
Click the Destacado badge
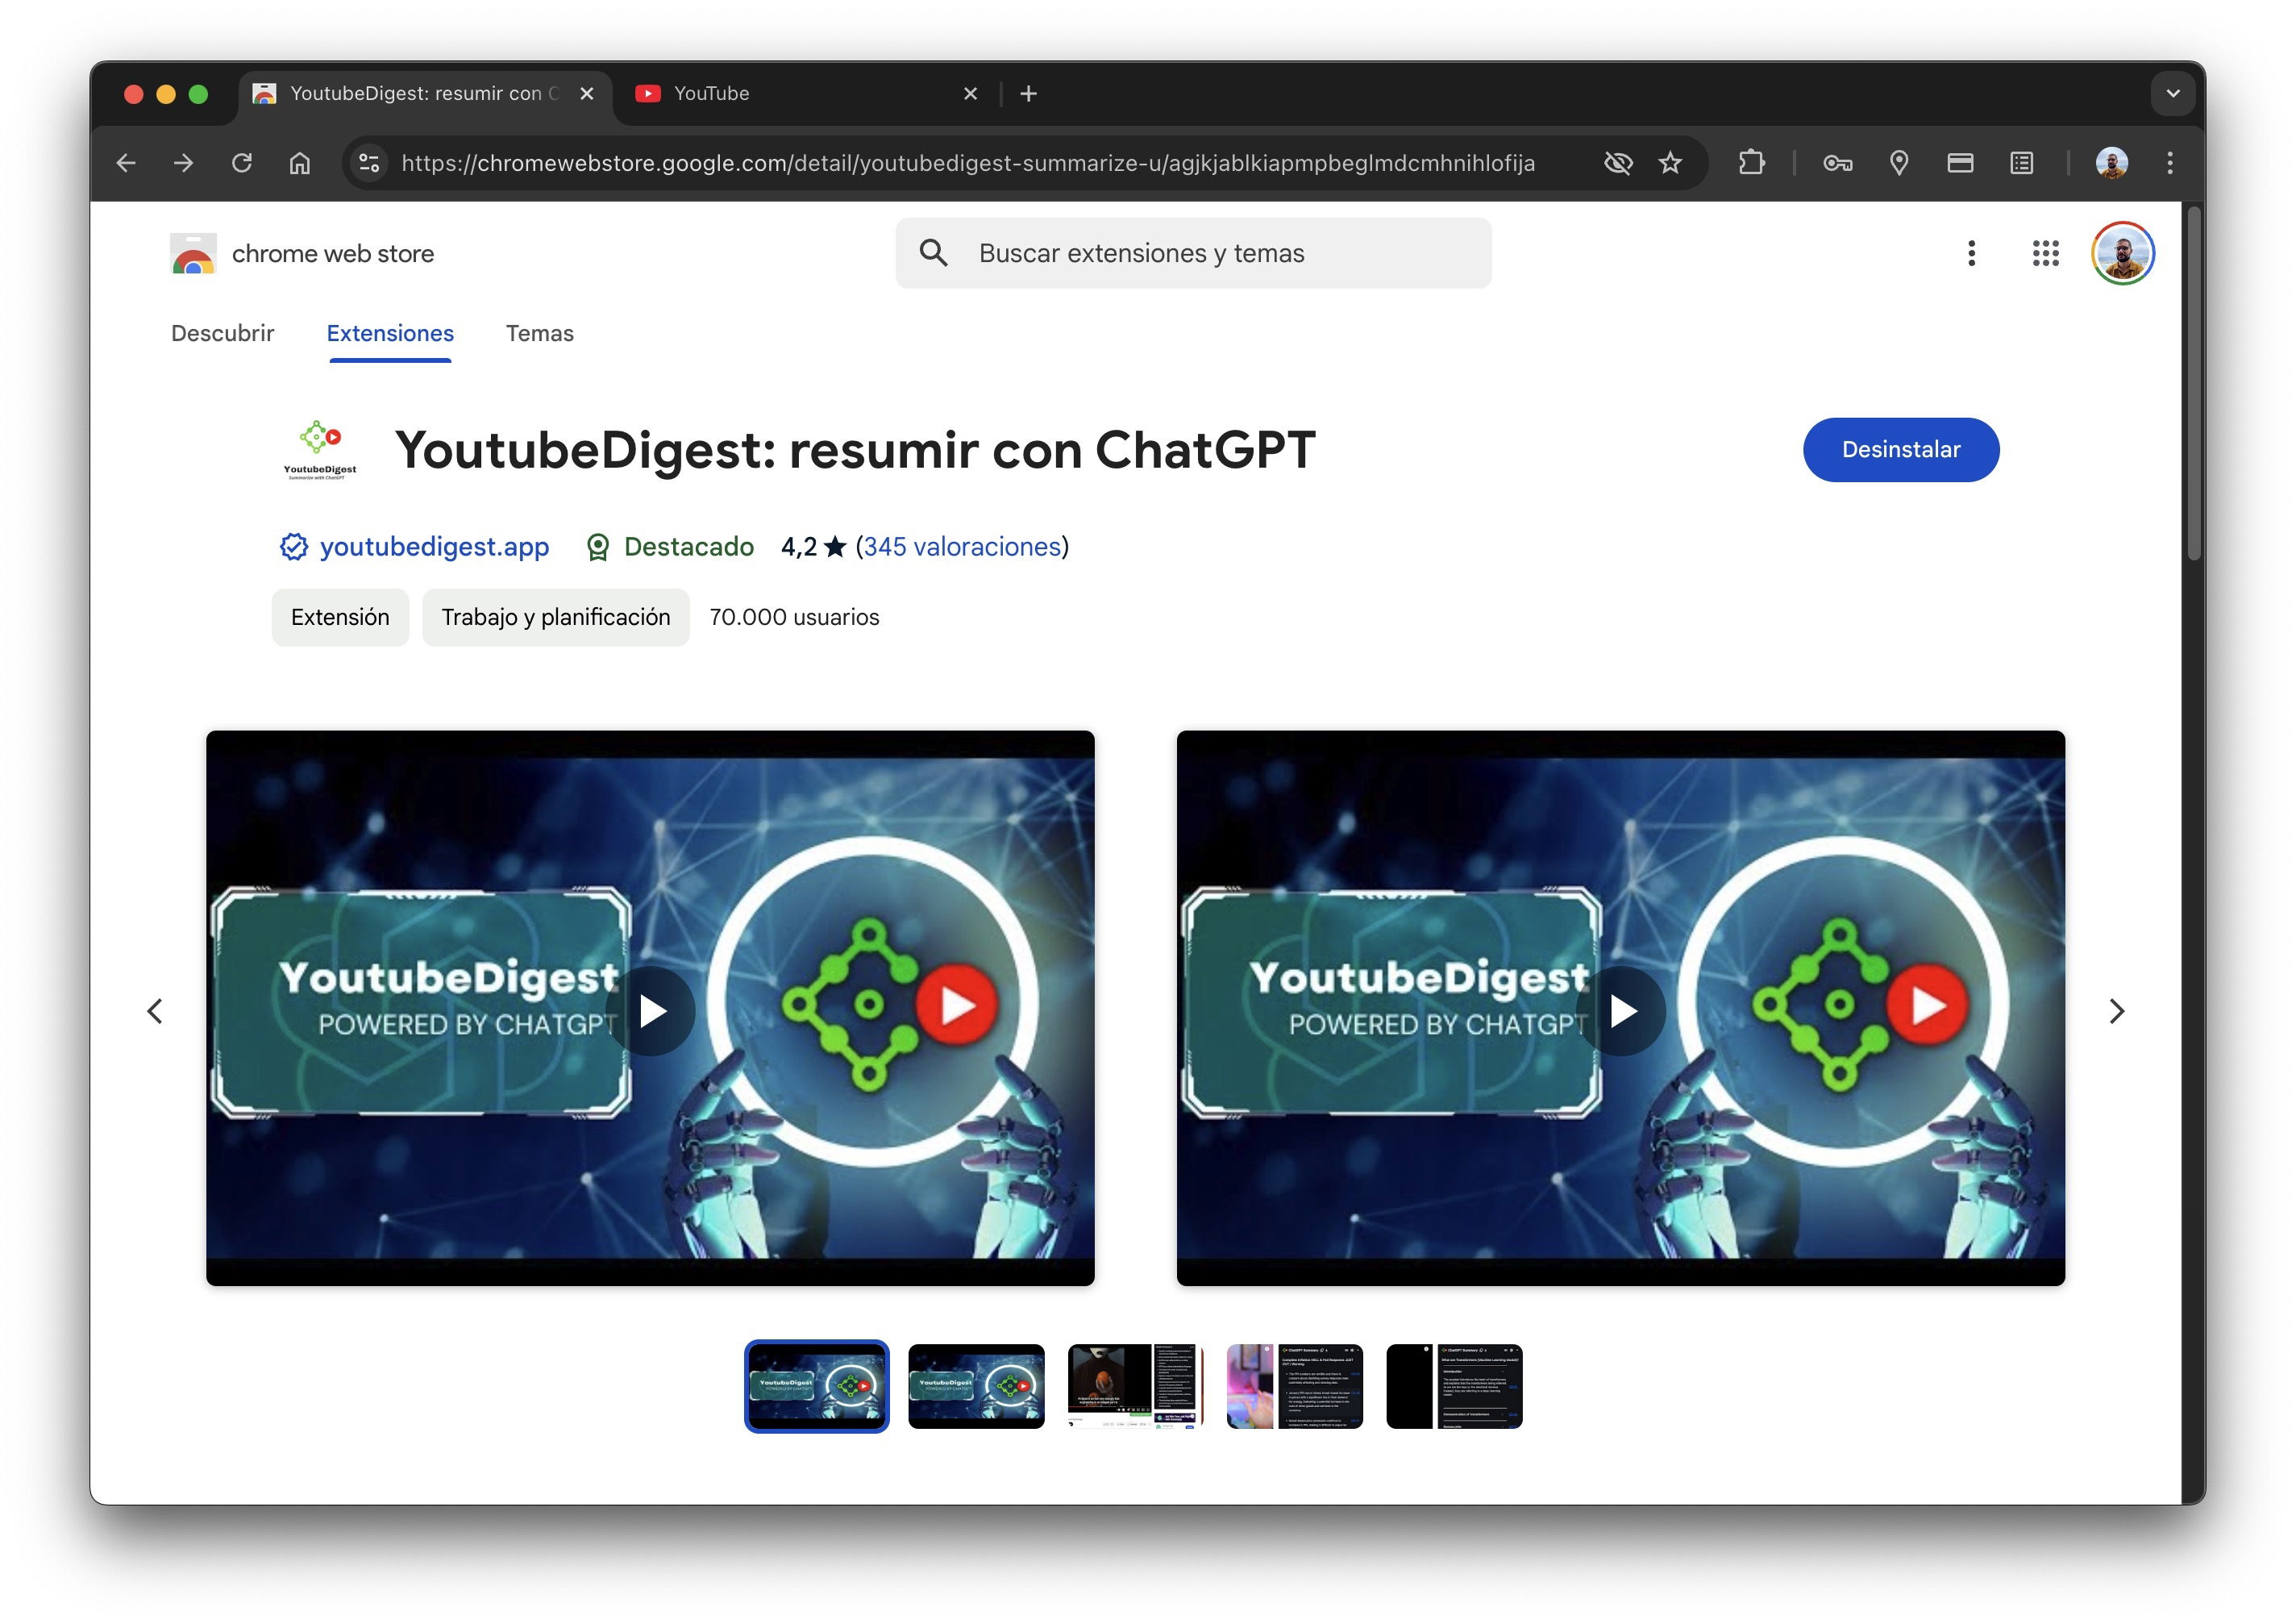point(670,546)
